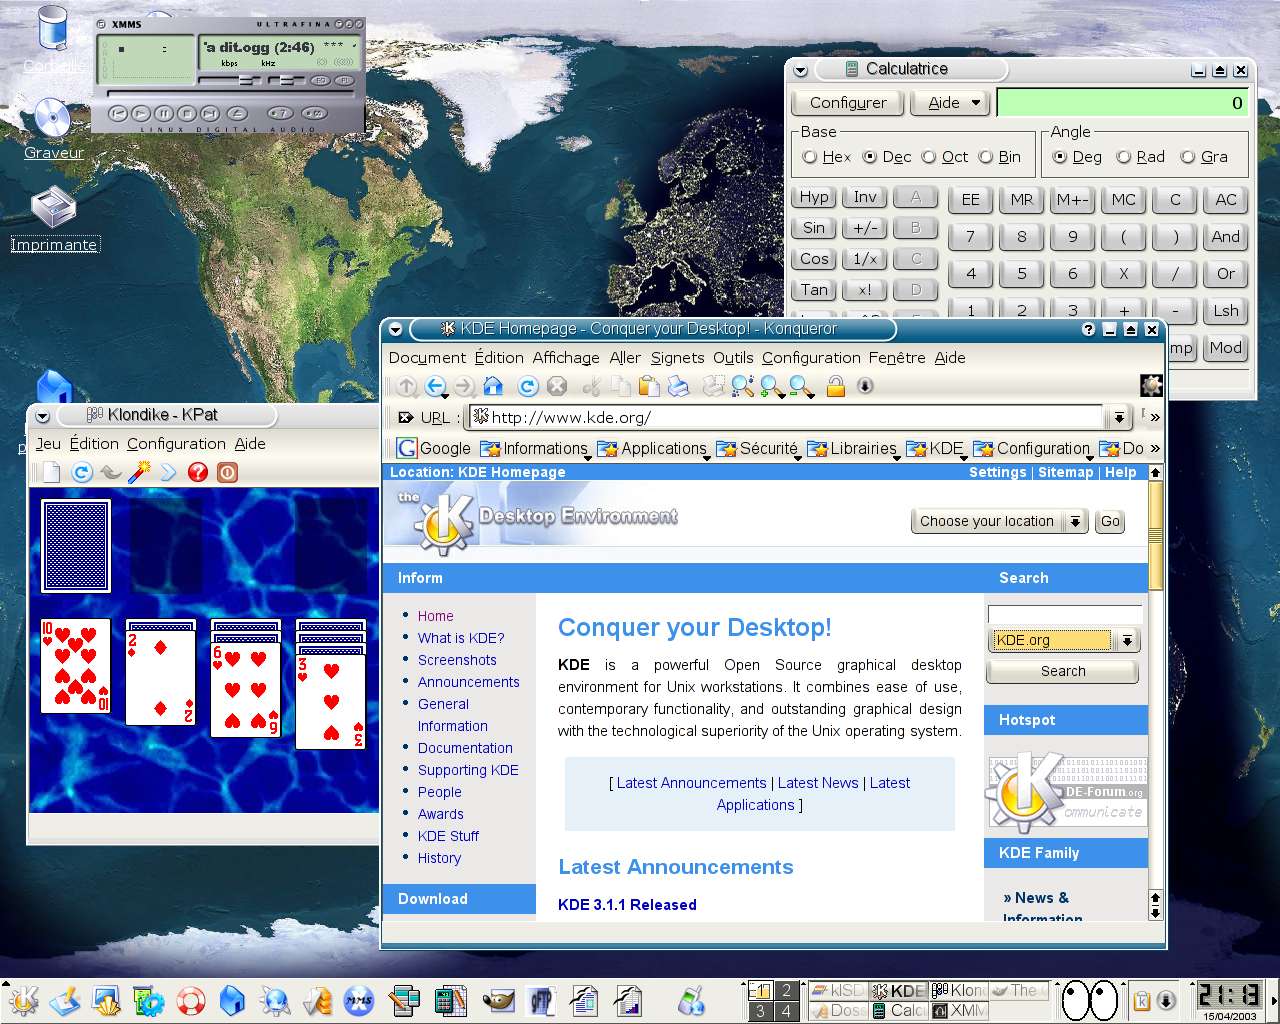1280x1024 pixels.
Task: Reload the page in Konqueror
Action: pyautogui.click(x=528, y=387)
